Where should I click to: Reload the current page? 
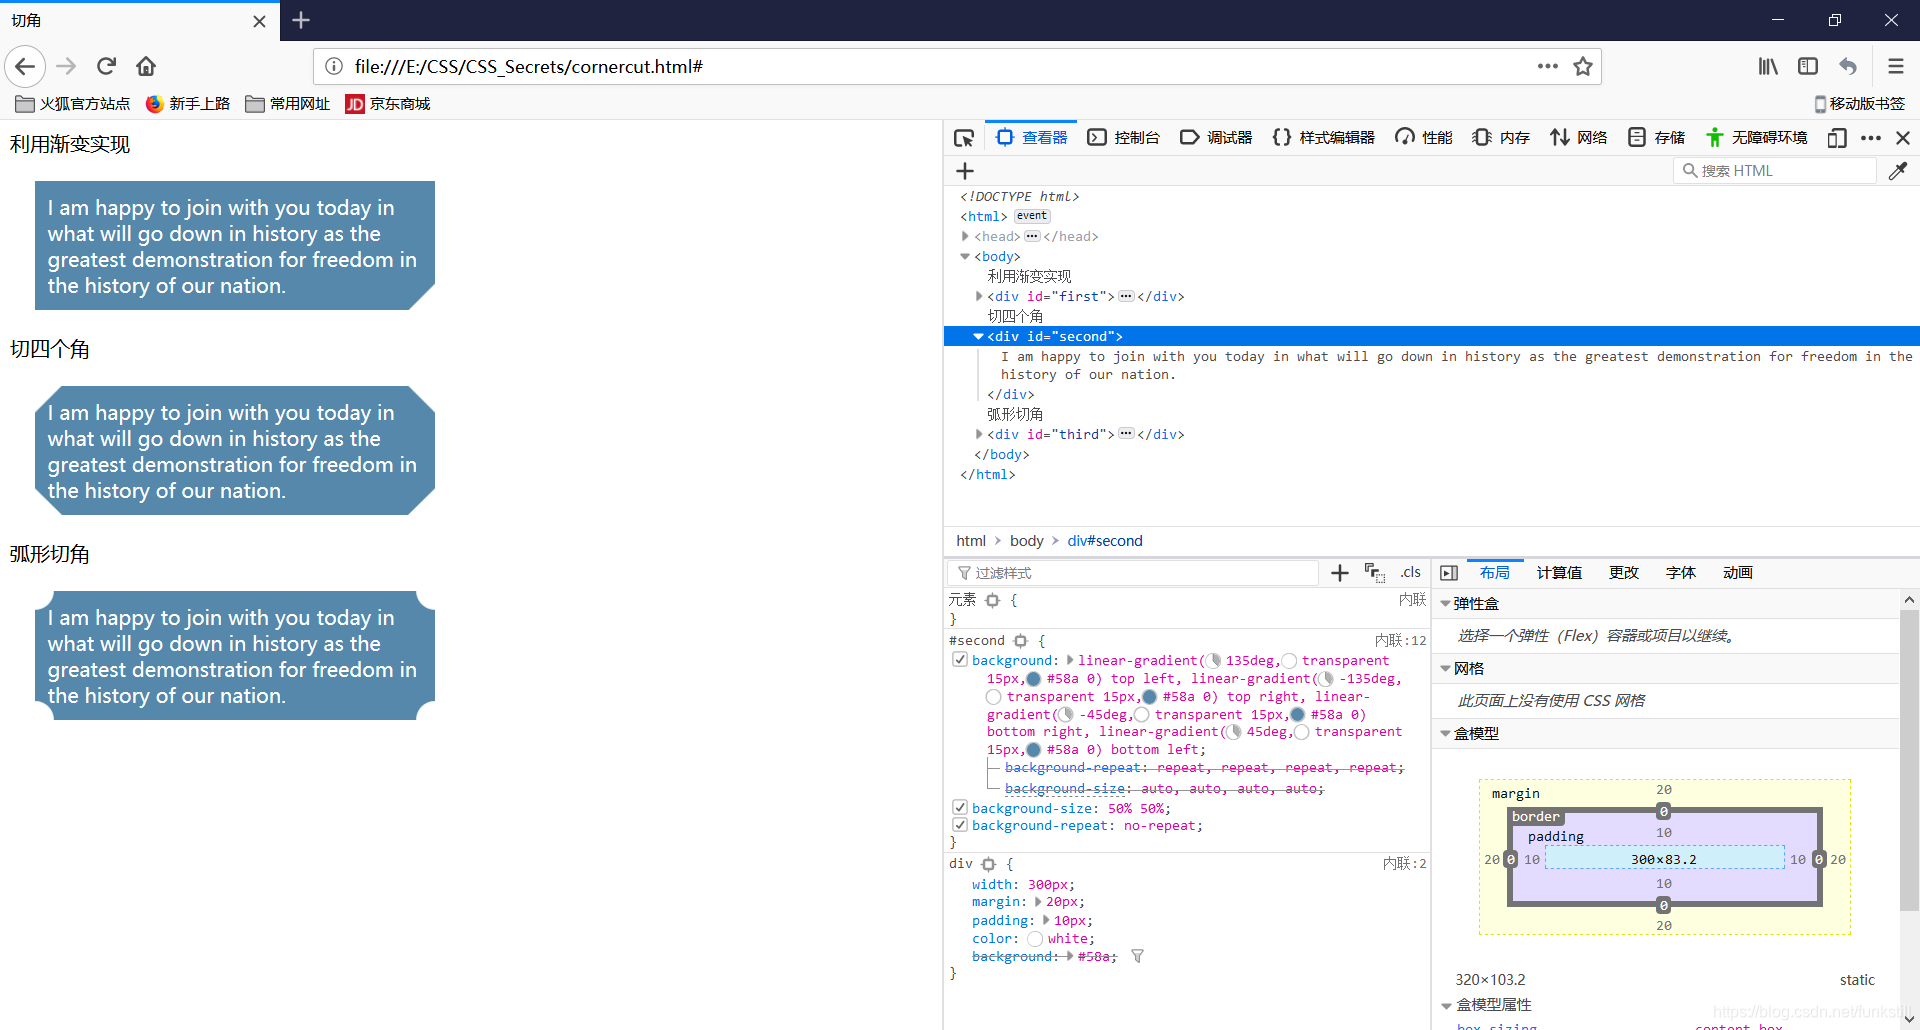(106, 66)
